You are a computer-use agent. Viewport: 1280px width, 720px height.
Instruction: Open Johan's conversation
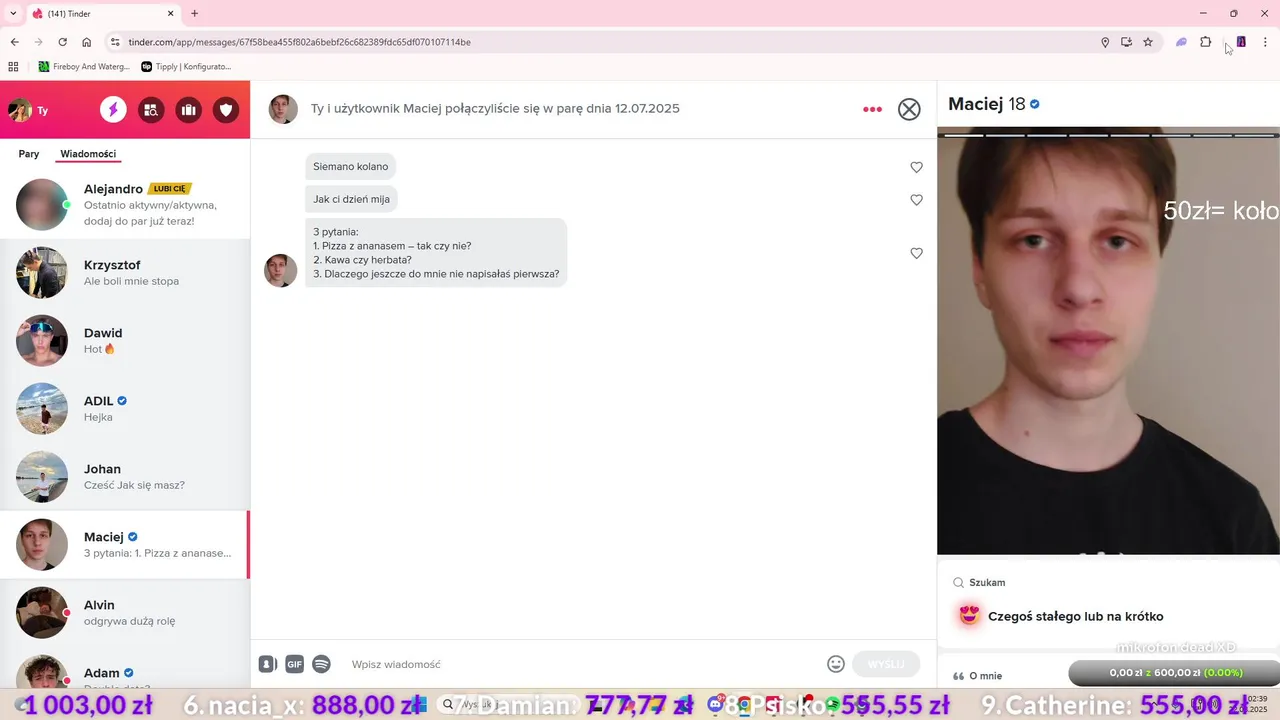click(125, 476)
